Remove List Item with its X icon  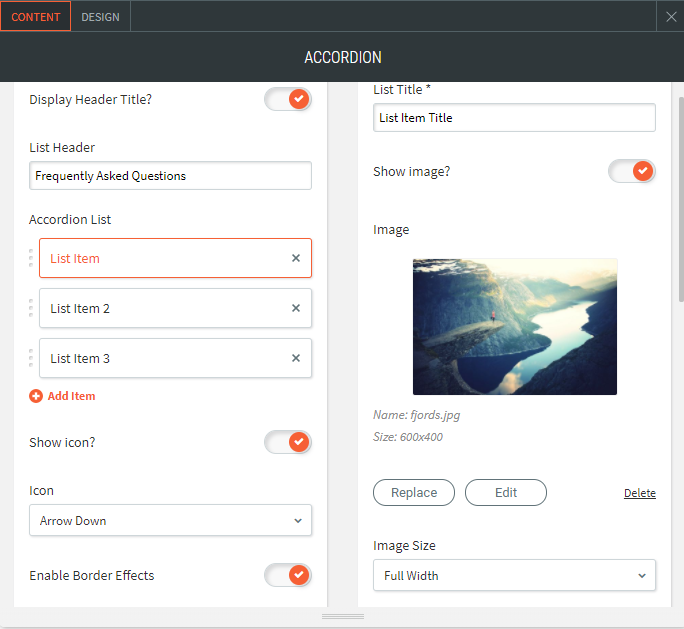point(296,258)
